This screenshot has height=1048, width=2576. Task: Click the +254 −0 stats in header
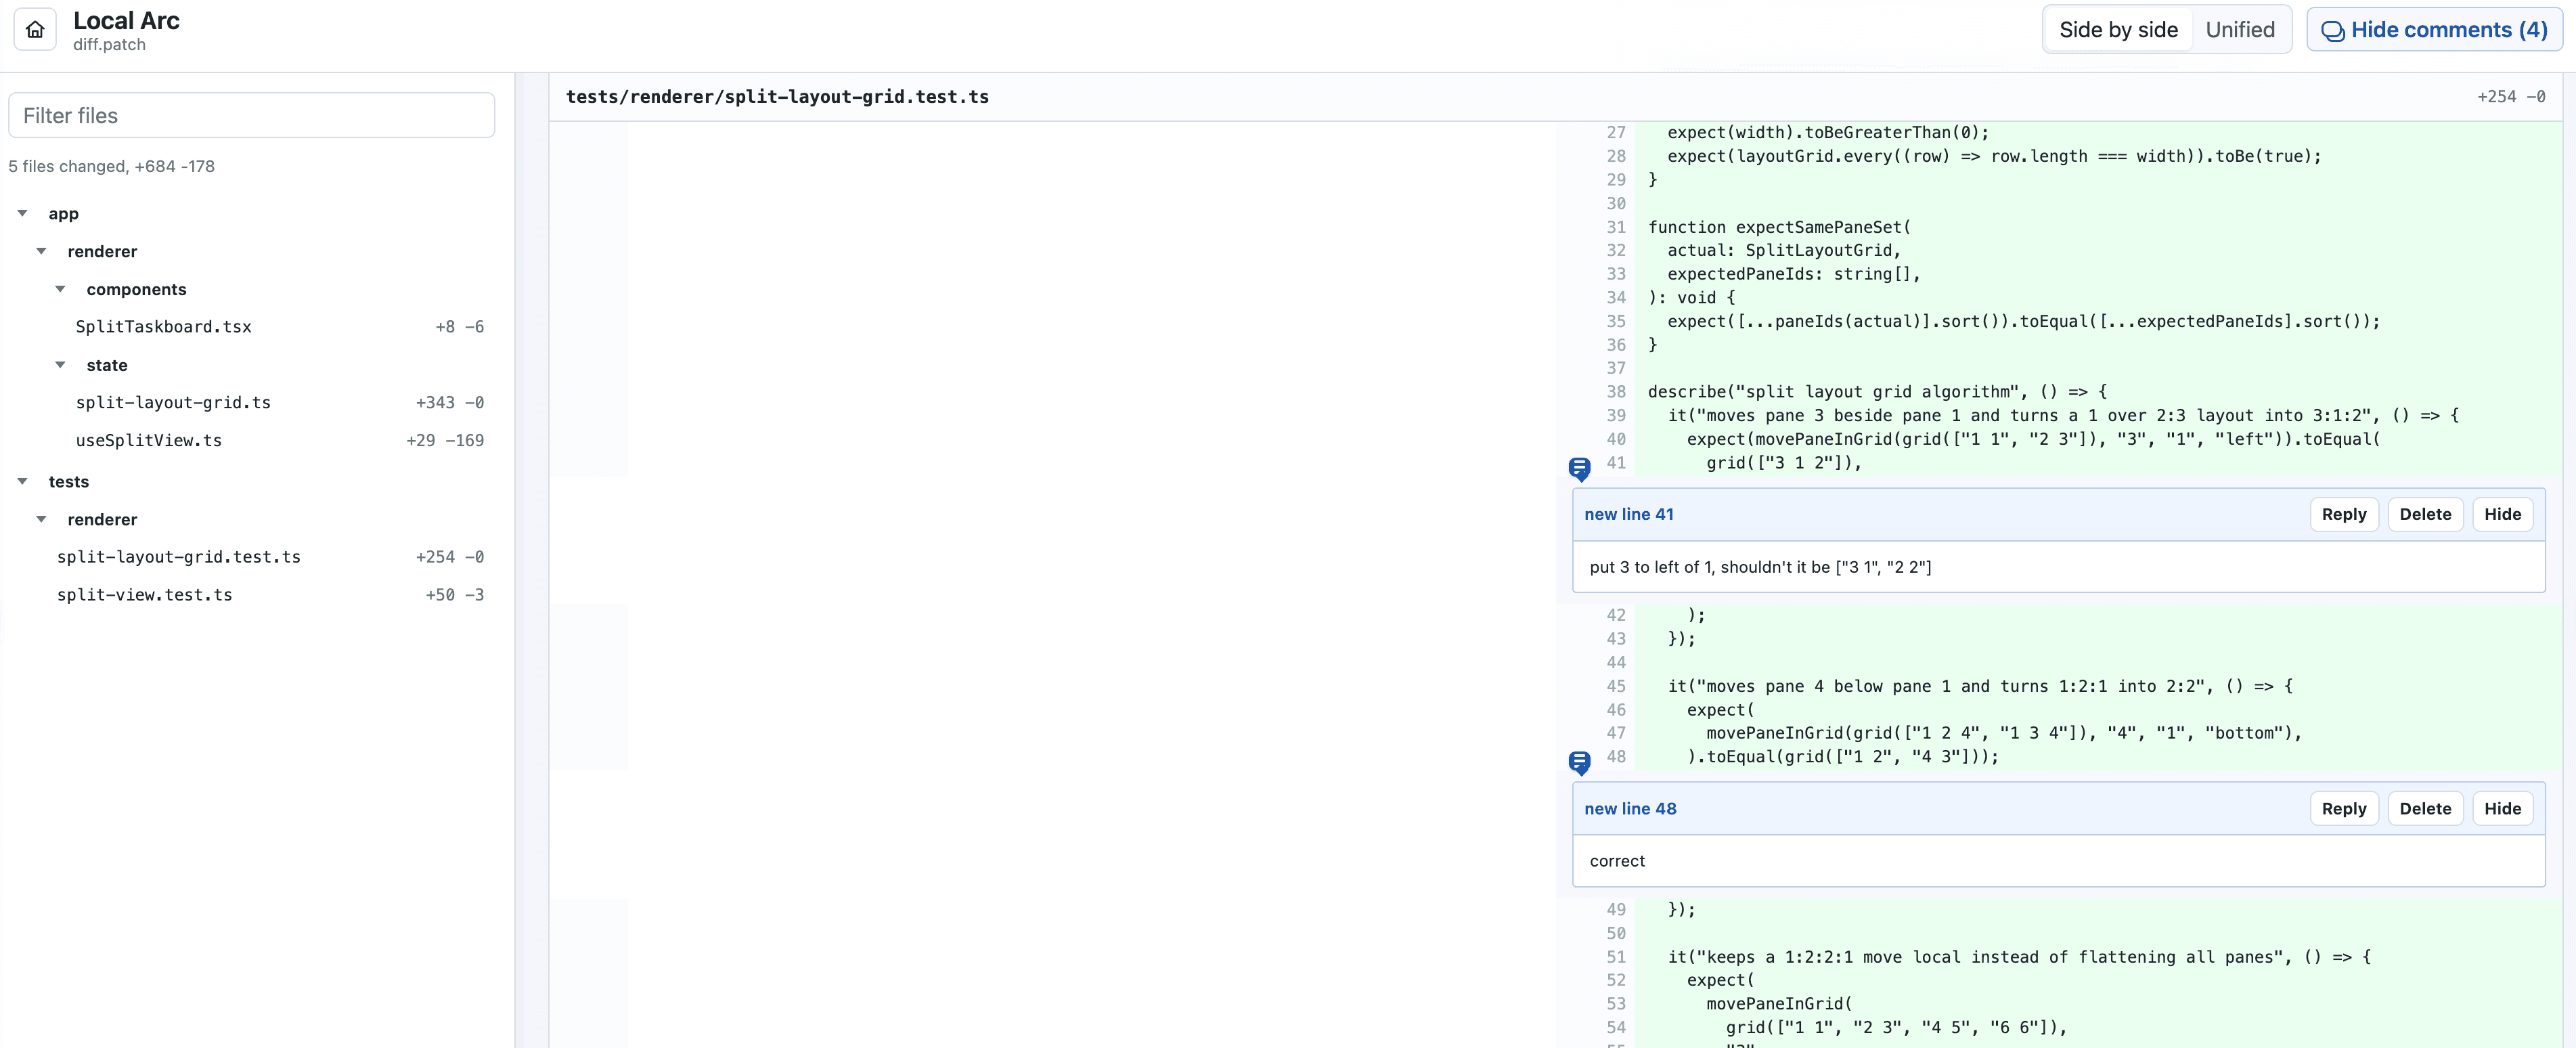click(x=2510, y=97)
